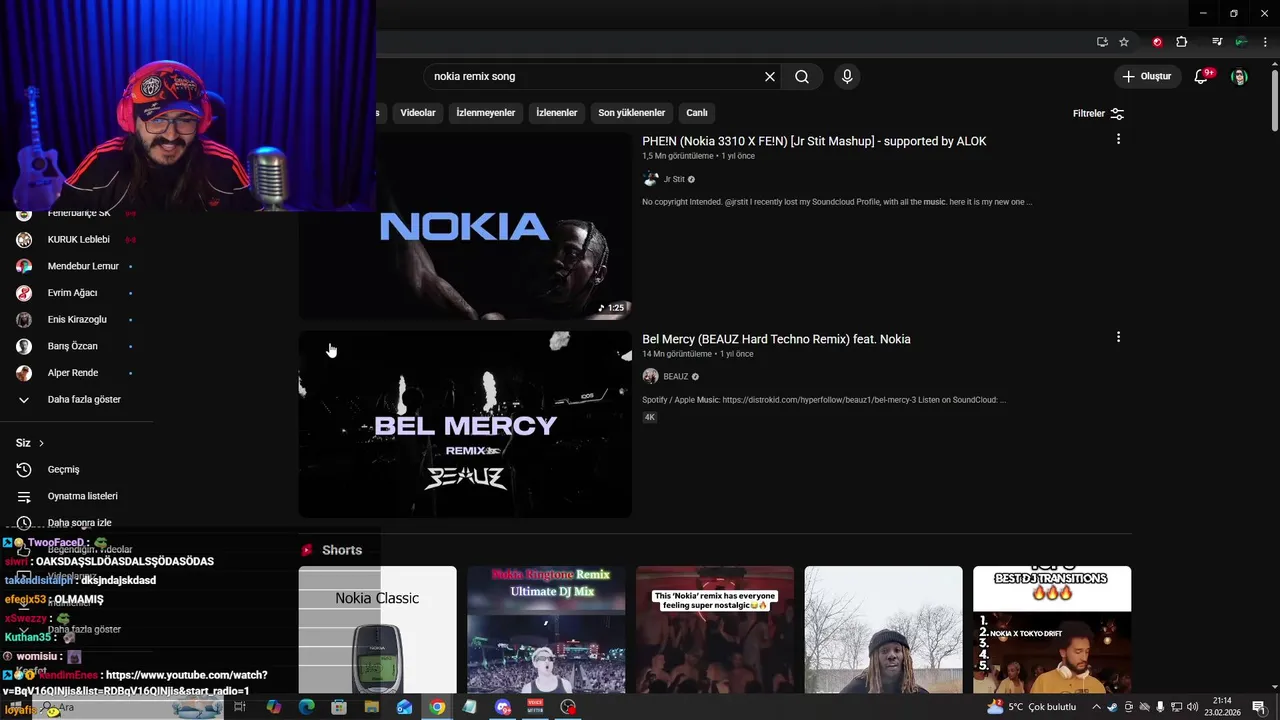Open the media control icon in Chrome toolbar
The width and height of the screenshot is (1280, 720).
pyautogui.click(x=1217, y=42)
